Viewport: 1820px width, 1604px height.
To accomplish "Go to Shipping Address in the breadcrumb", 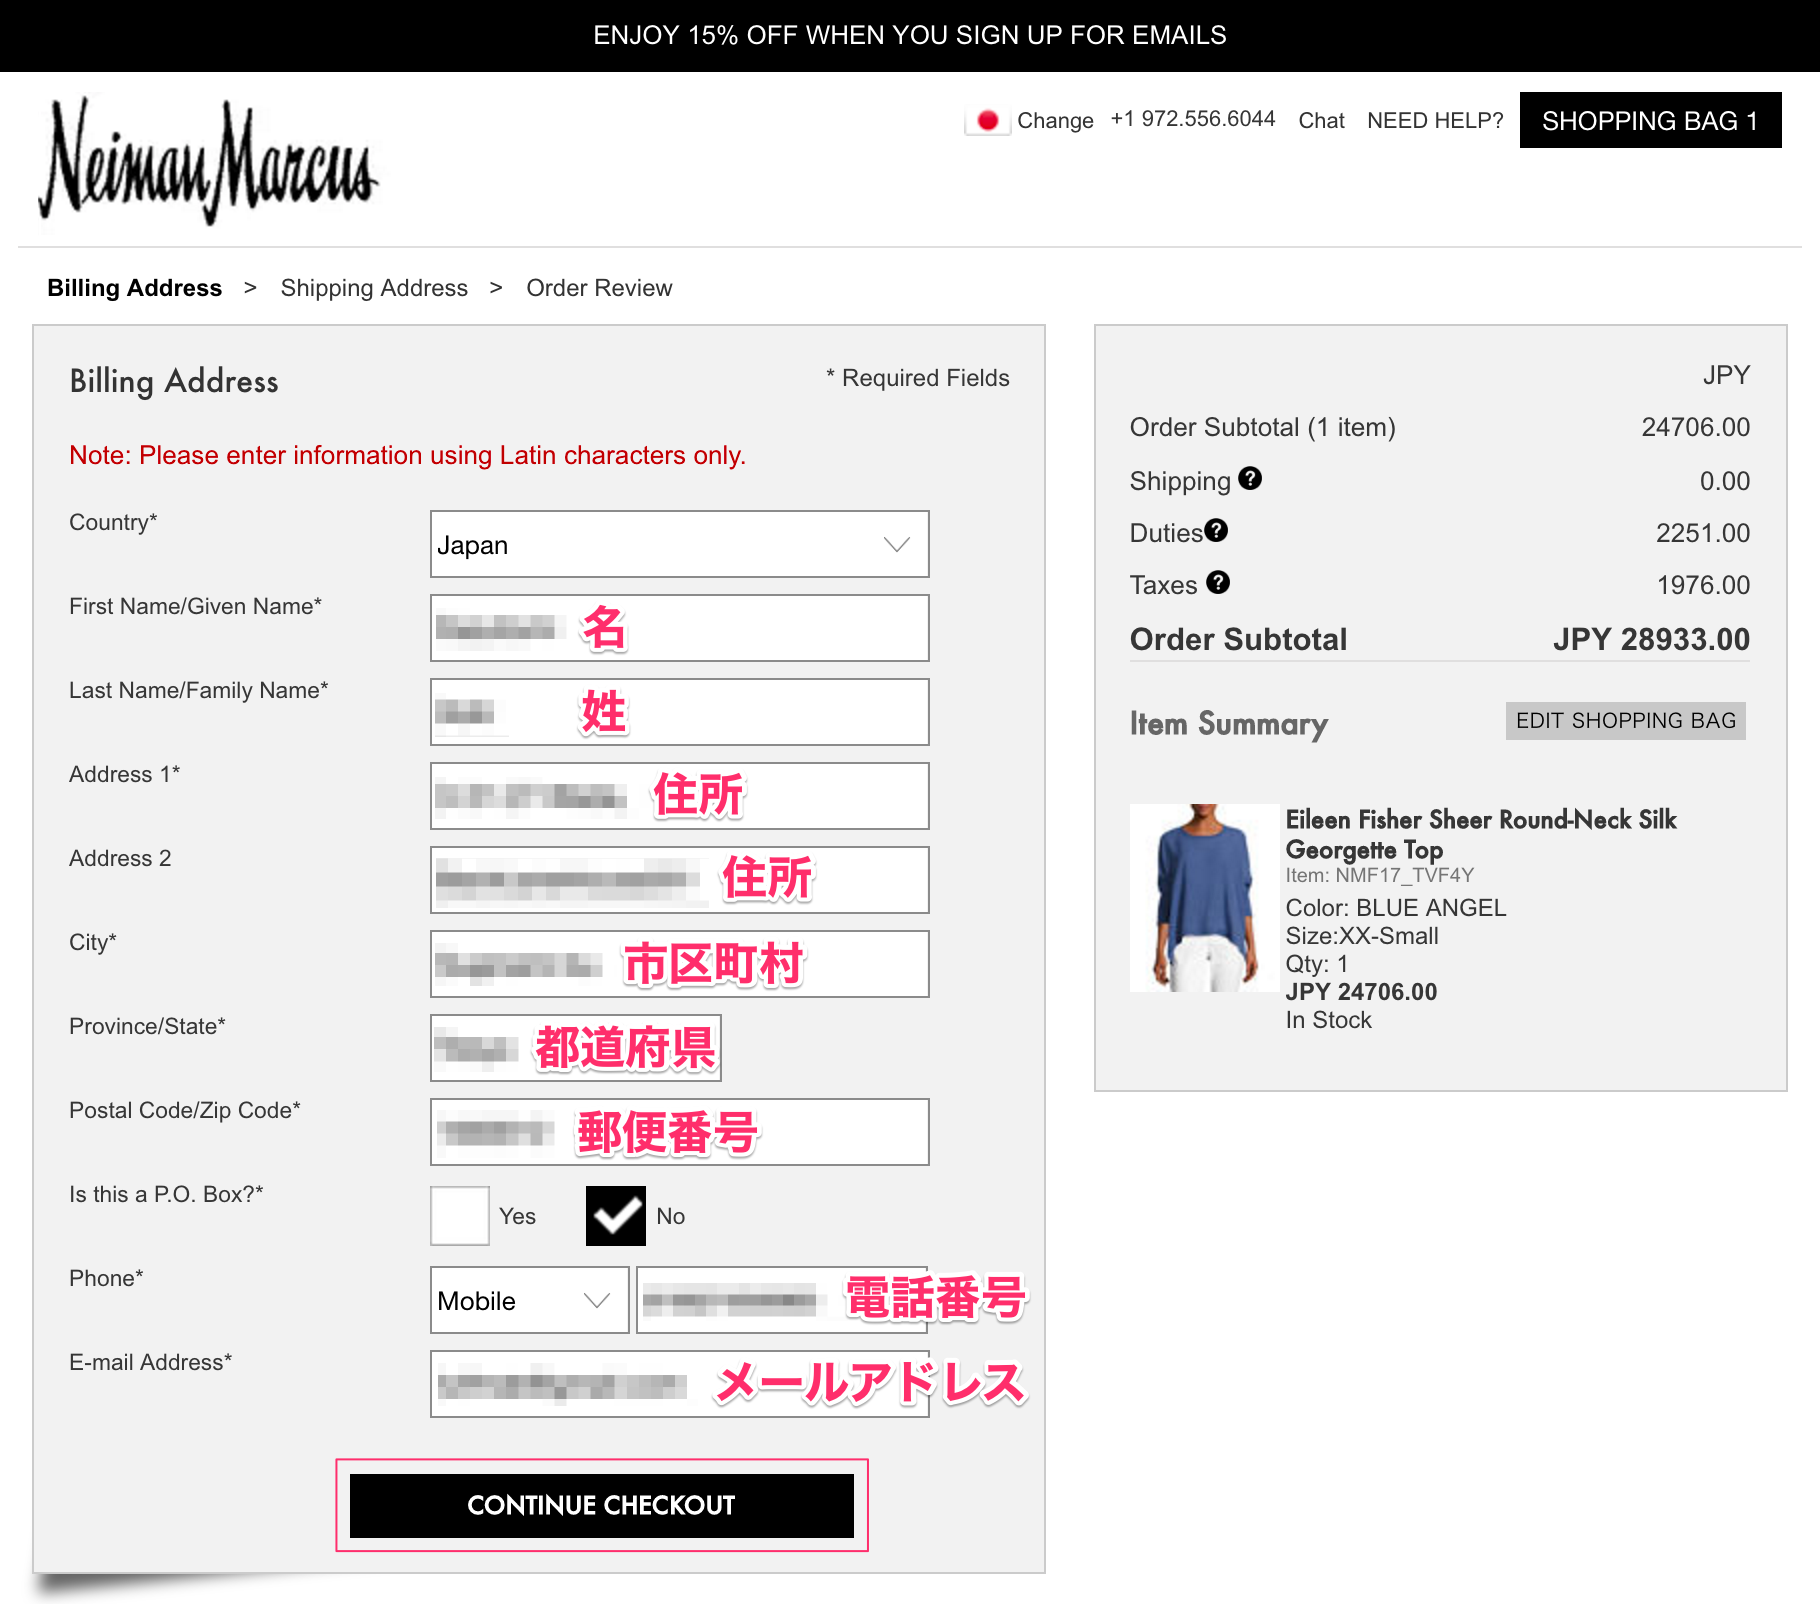I will coord(375,288).
